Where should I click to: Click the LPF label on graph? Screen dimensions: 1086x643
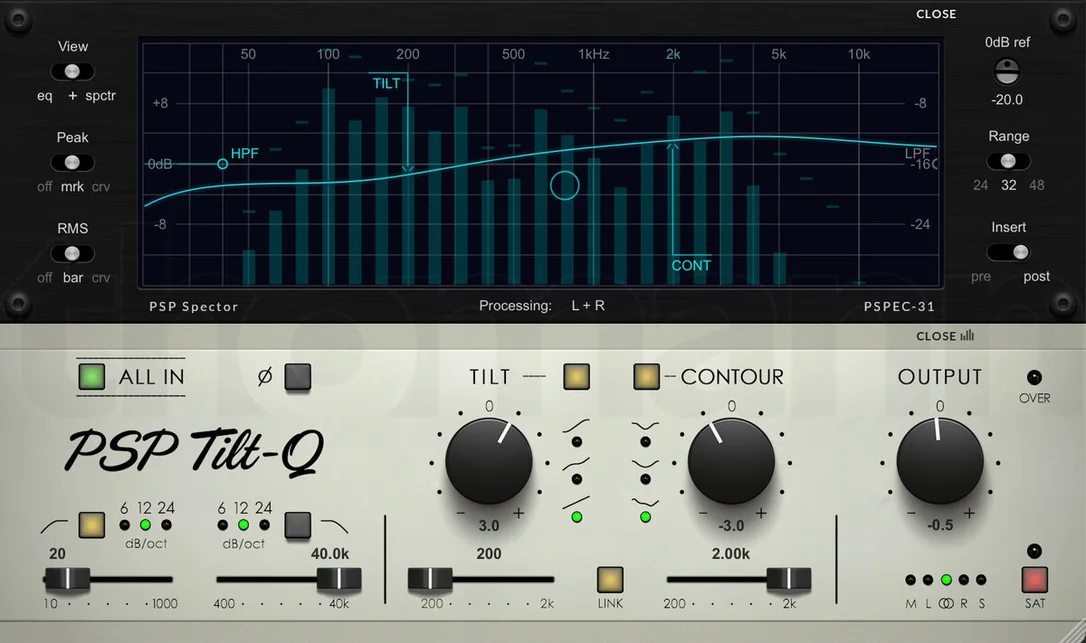coord(918,153)
